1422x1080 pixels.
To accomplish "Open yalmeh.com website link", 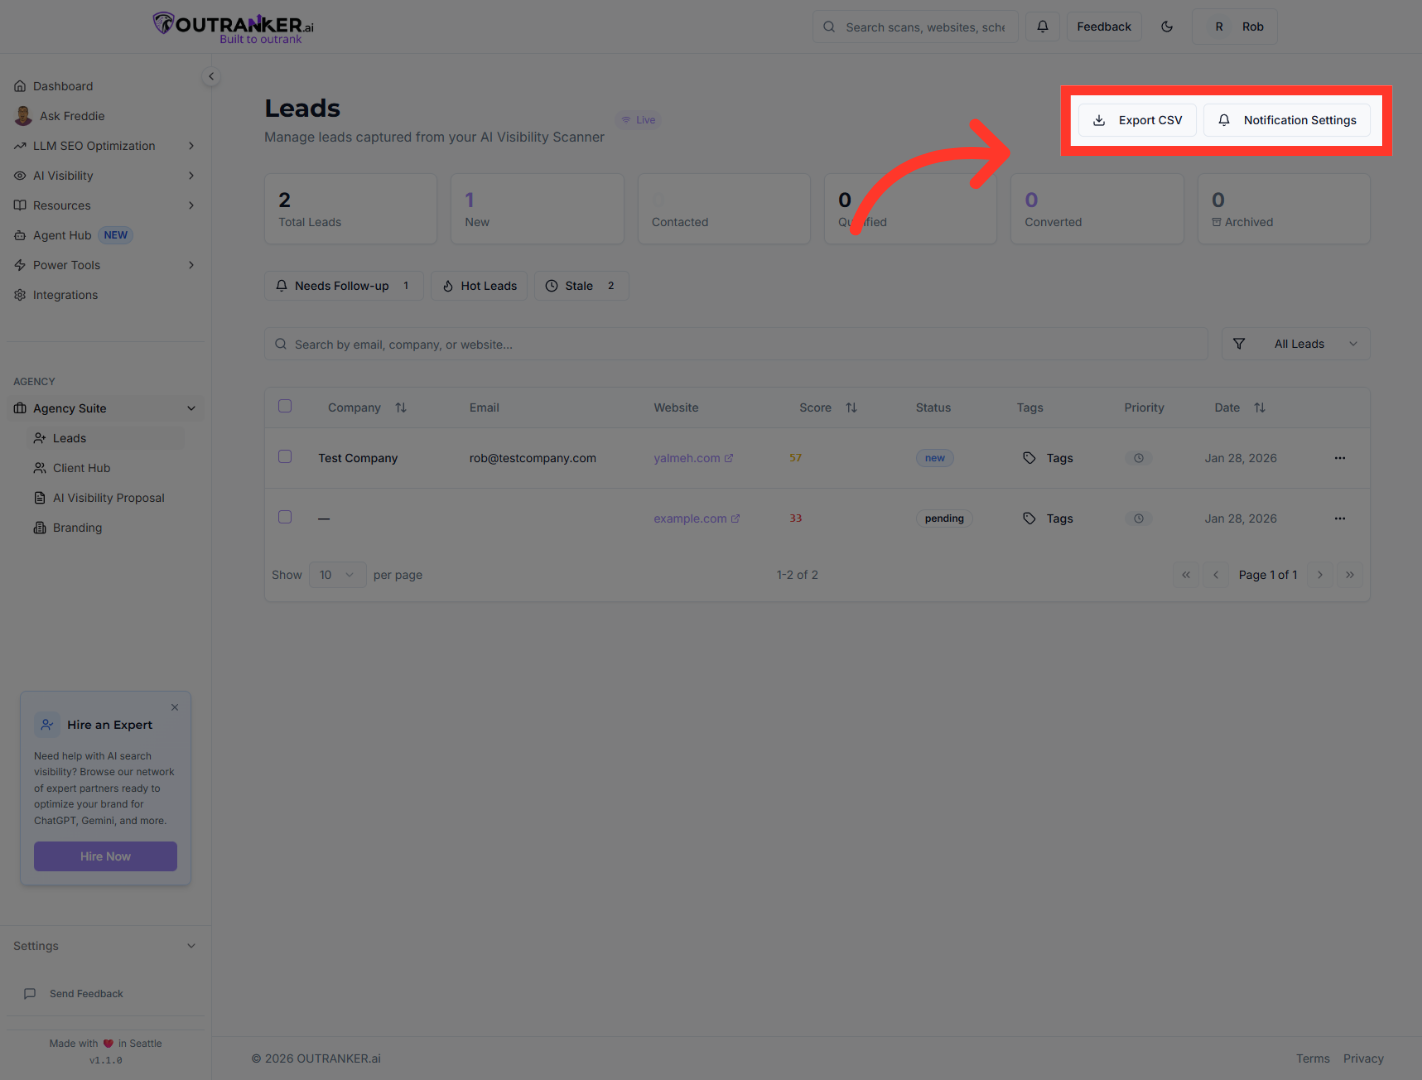I will point(687,457).
